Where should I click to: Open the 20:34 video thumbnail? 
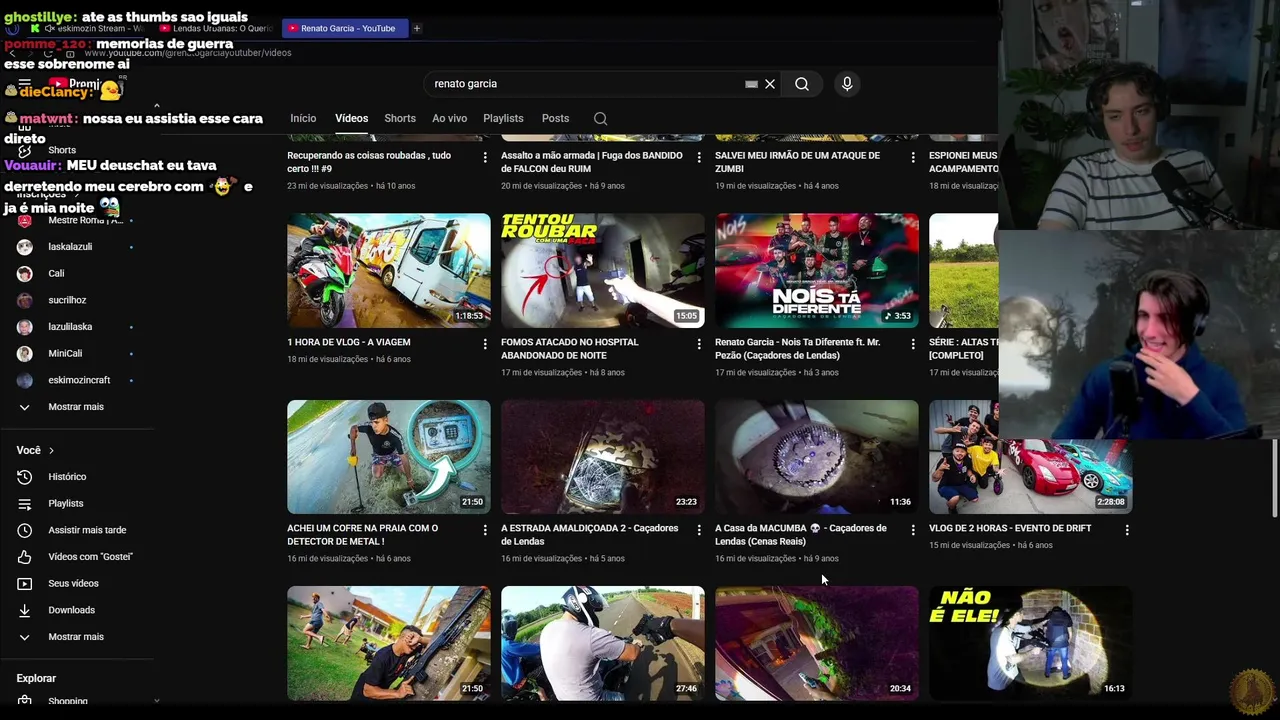pyautogui.click(x=817, y=643)
